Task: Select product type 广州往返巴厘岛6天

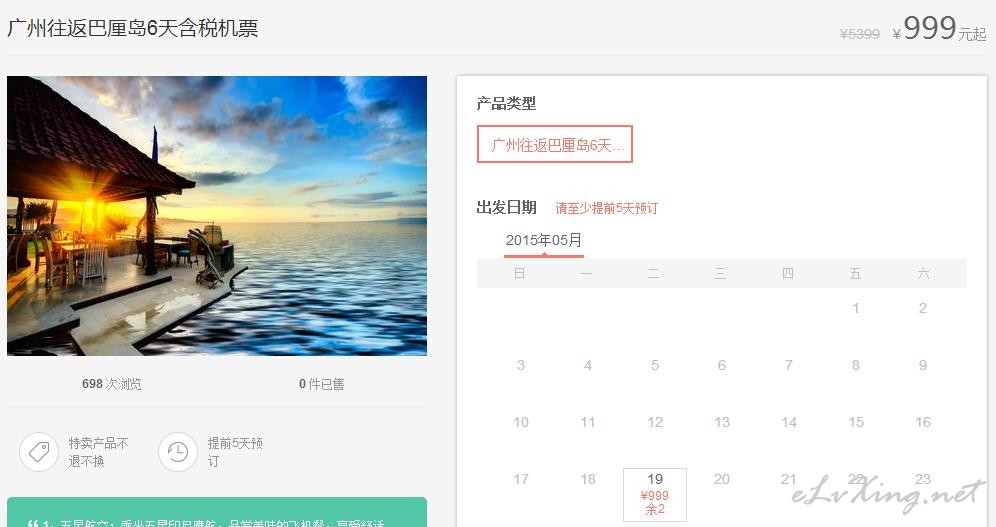Action: [555, 145]
